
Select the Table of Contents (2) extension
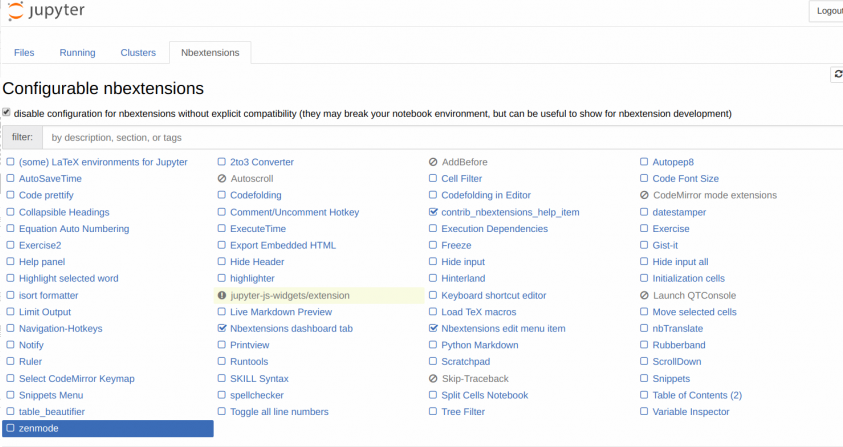pyautogui.click(x=697, y=395)
